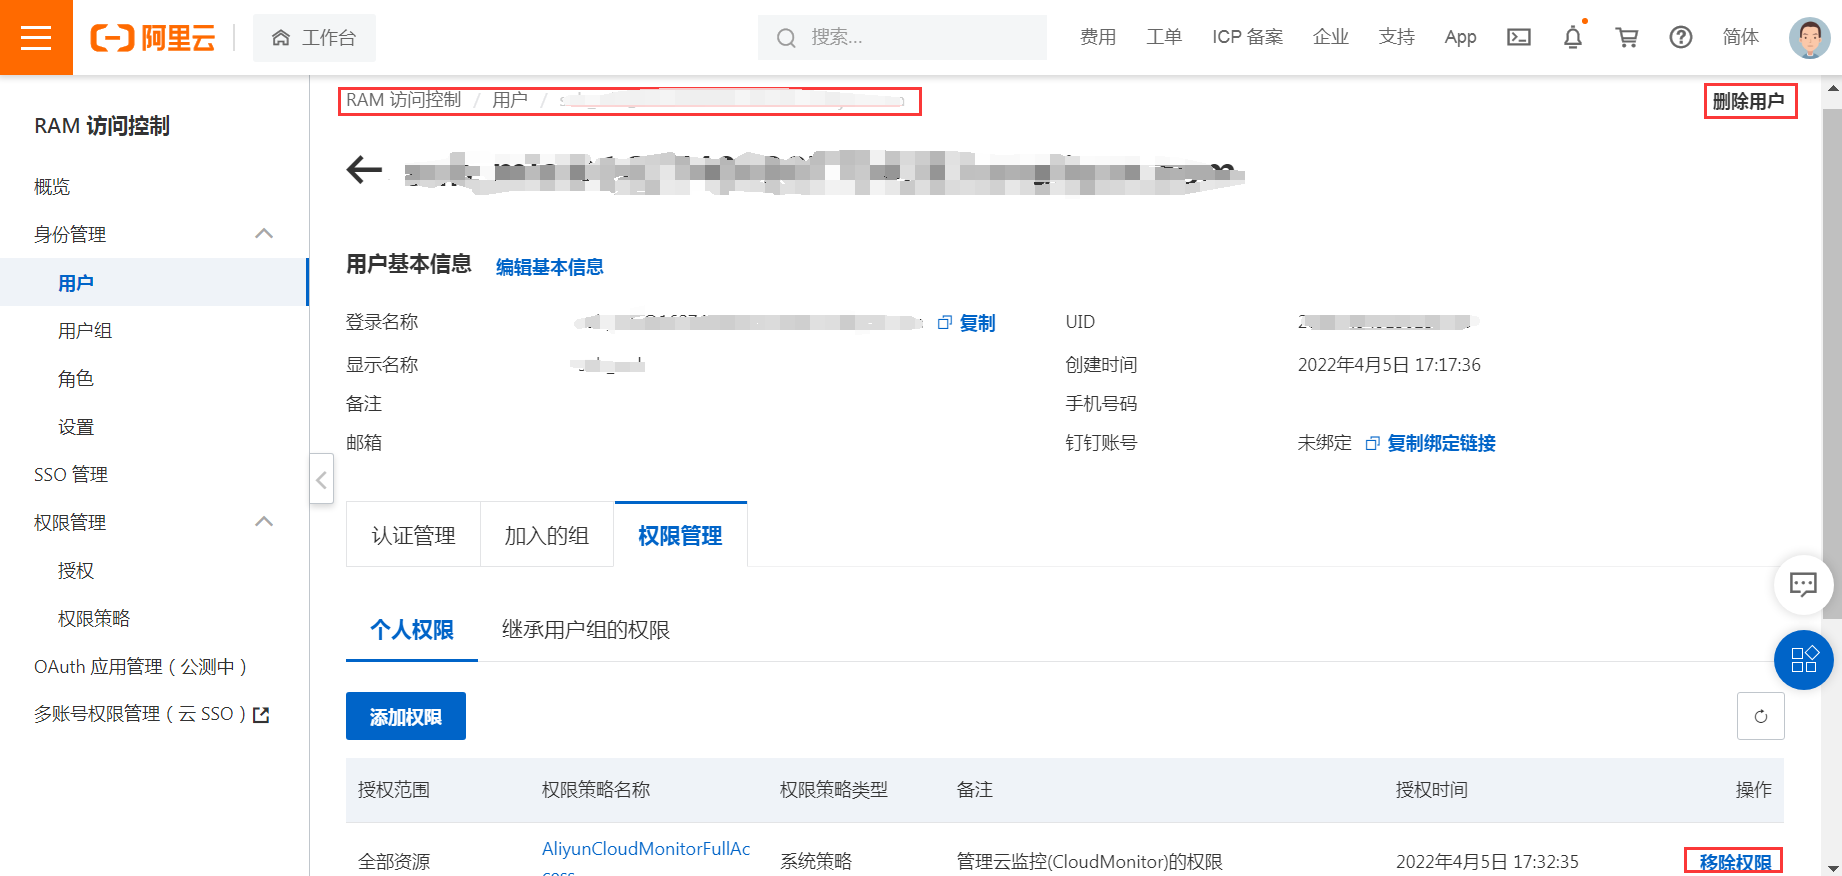Viewport: 1842px width, 876px height.
Task: Open AliyunCloudMonitorFullAccess policy link
Action: pos(646,858)
